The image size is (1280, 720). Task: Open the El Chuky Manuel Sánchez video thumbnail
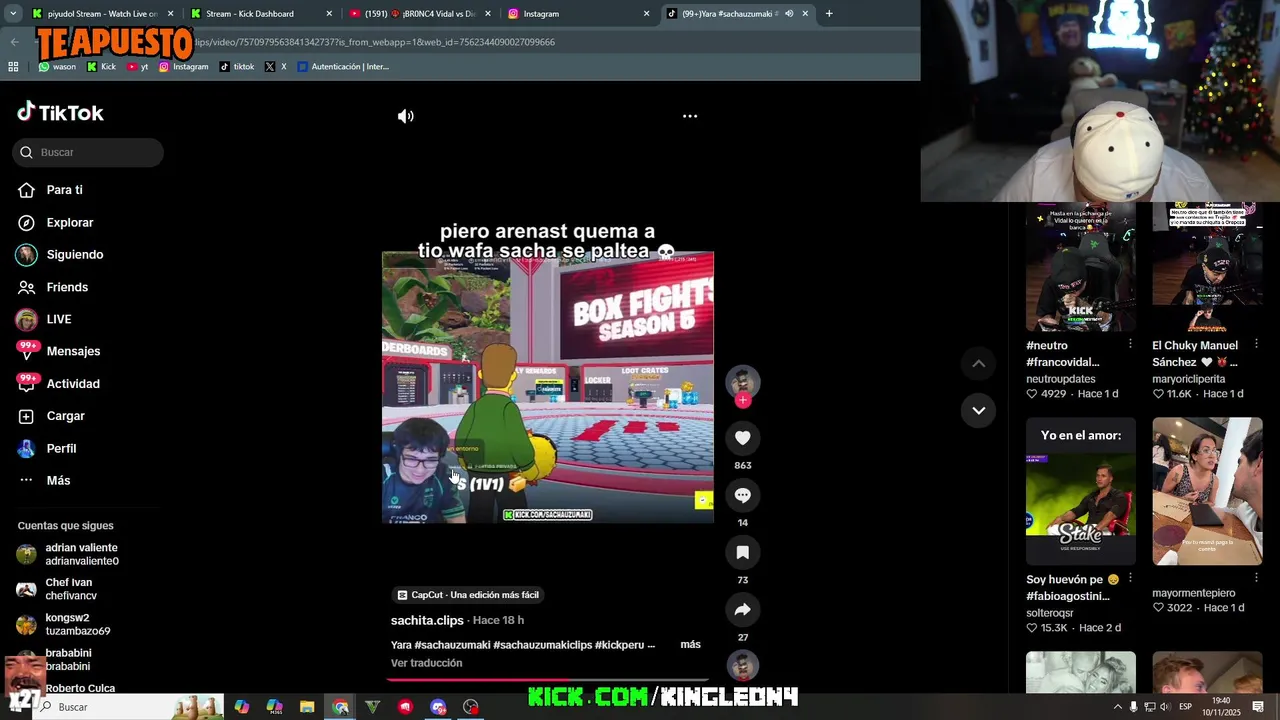click(x=1207, y=267)
